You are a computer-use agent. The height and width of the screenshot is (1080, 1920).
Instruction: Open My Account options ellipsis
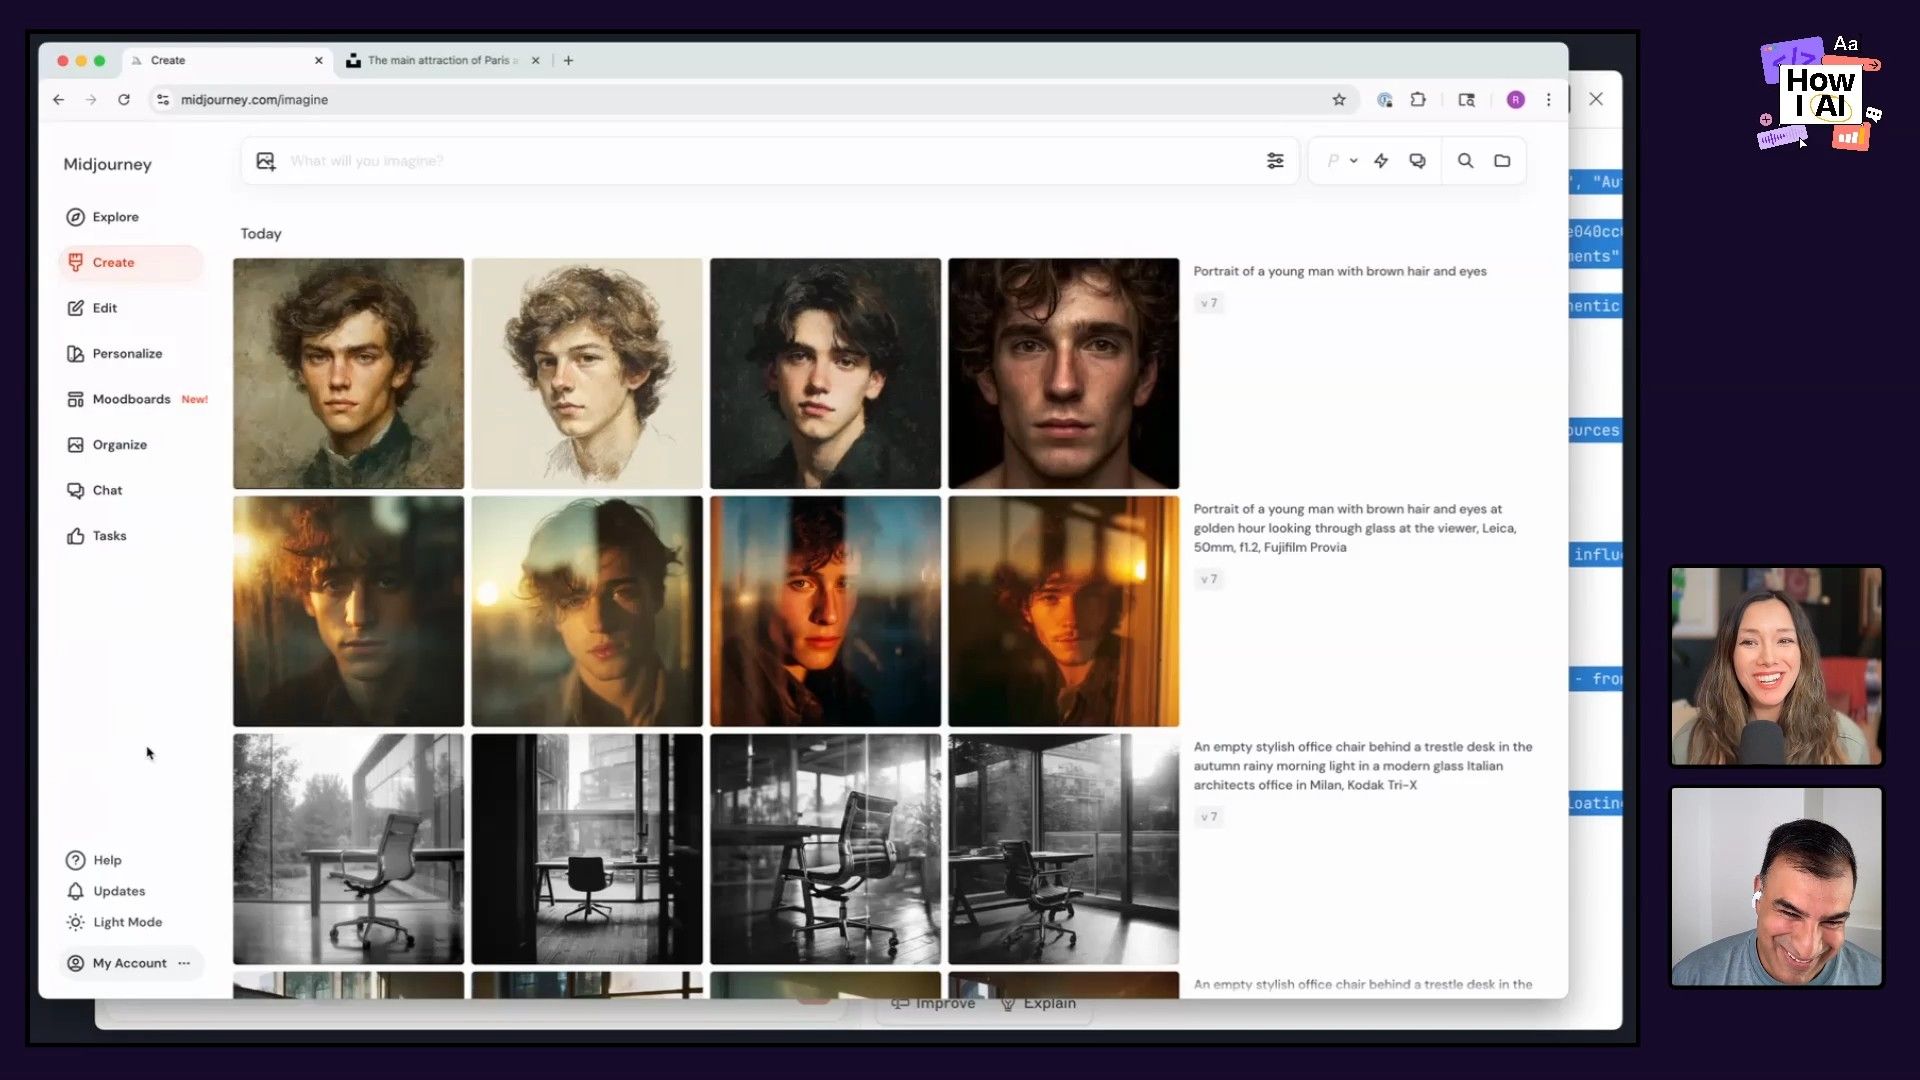(x=184, y=963)
